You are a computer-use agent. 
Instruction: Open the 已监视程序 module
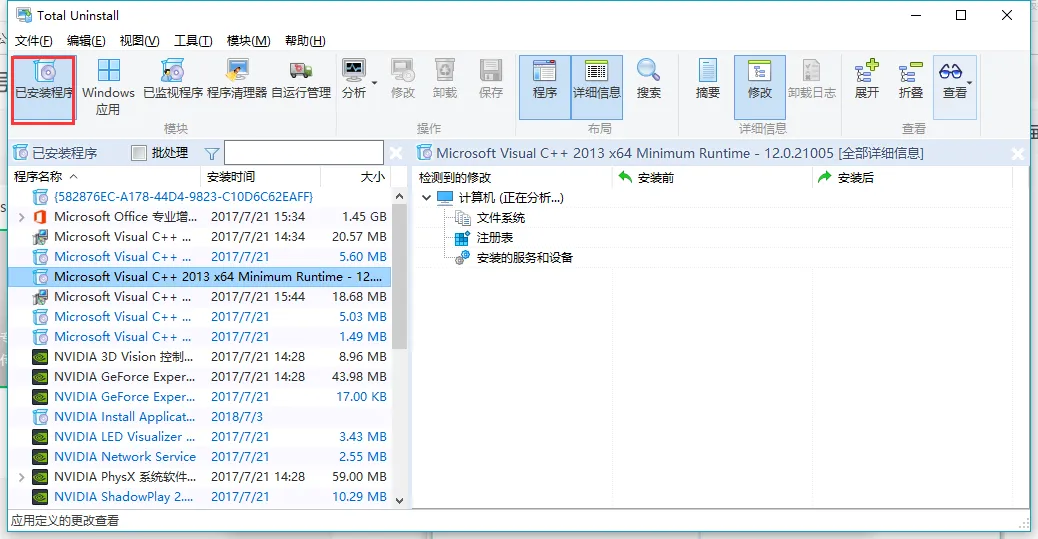(x=172, y=81)
